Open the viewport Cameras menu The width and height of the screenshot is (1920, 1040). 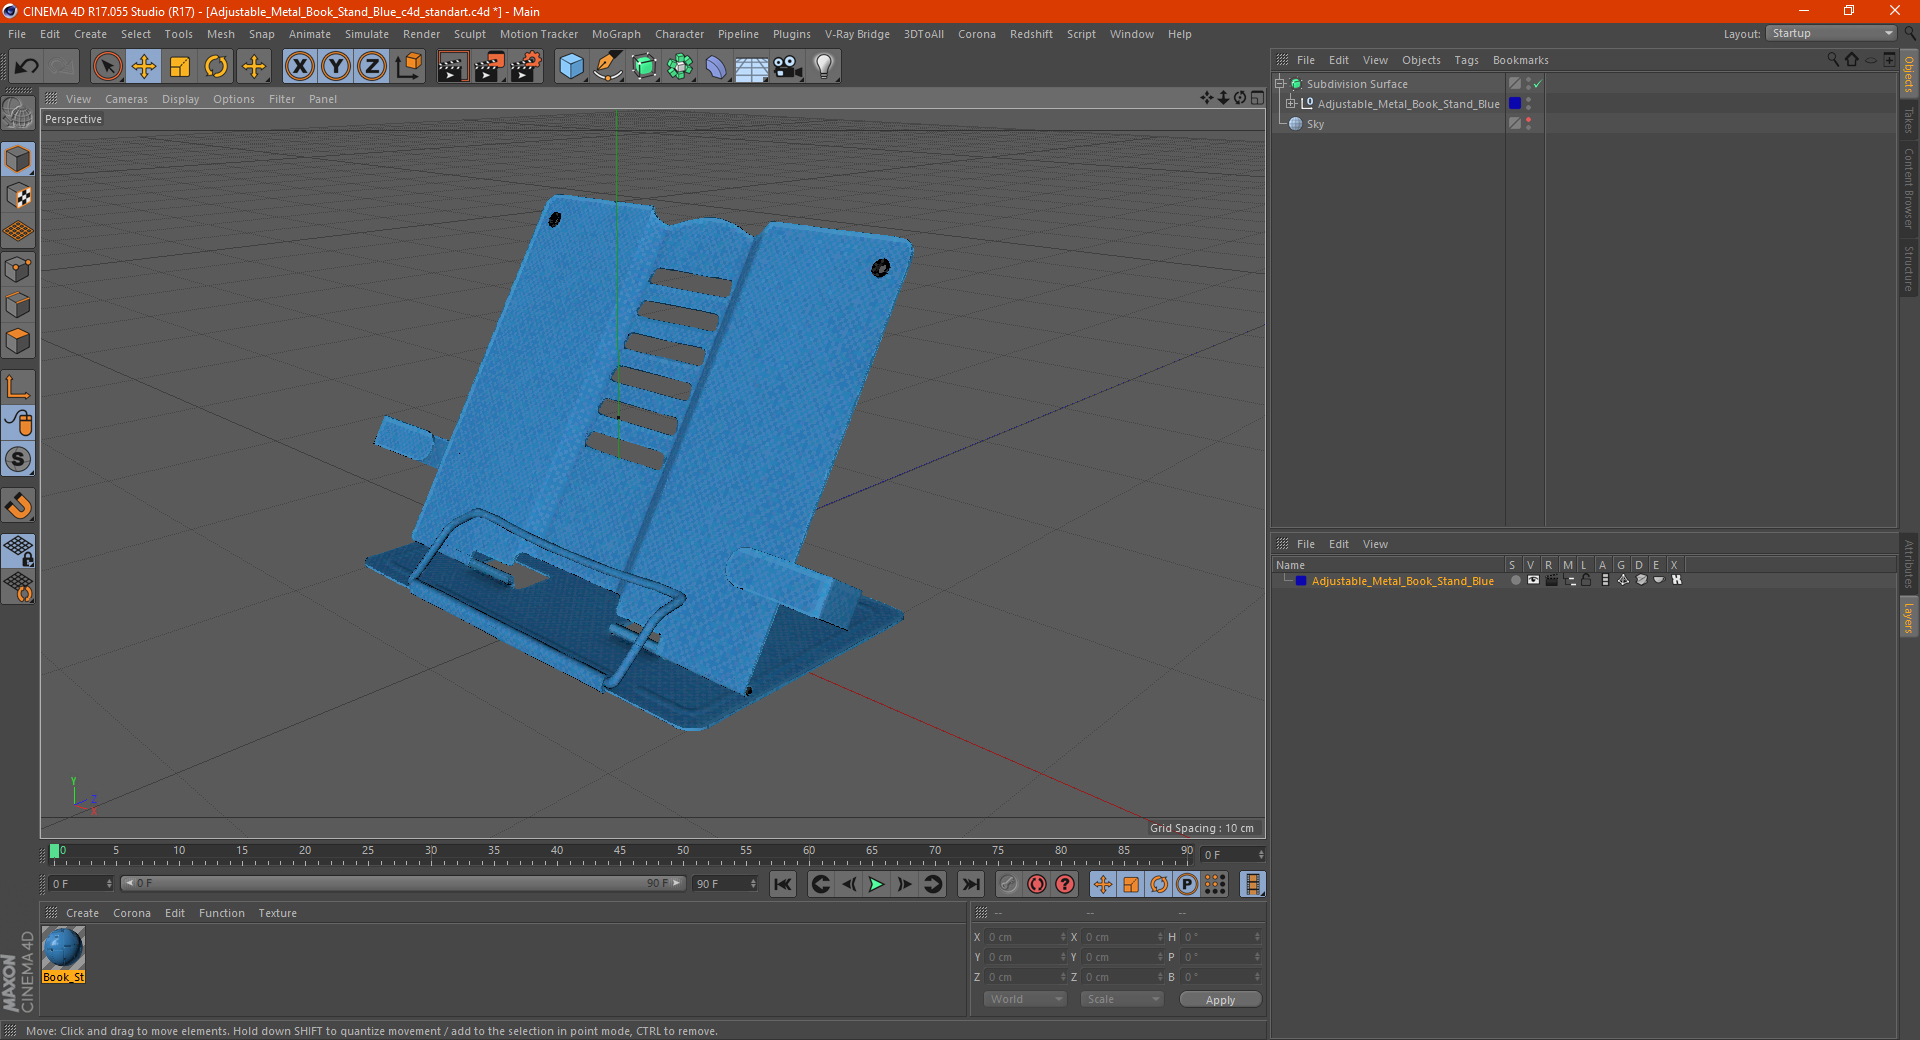pos(126,99)
